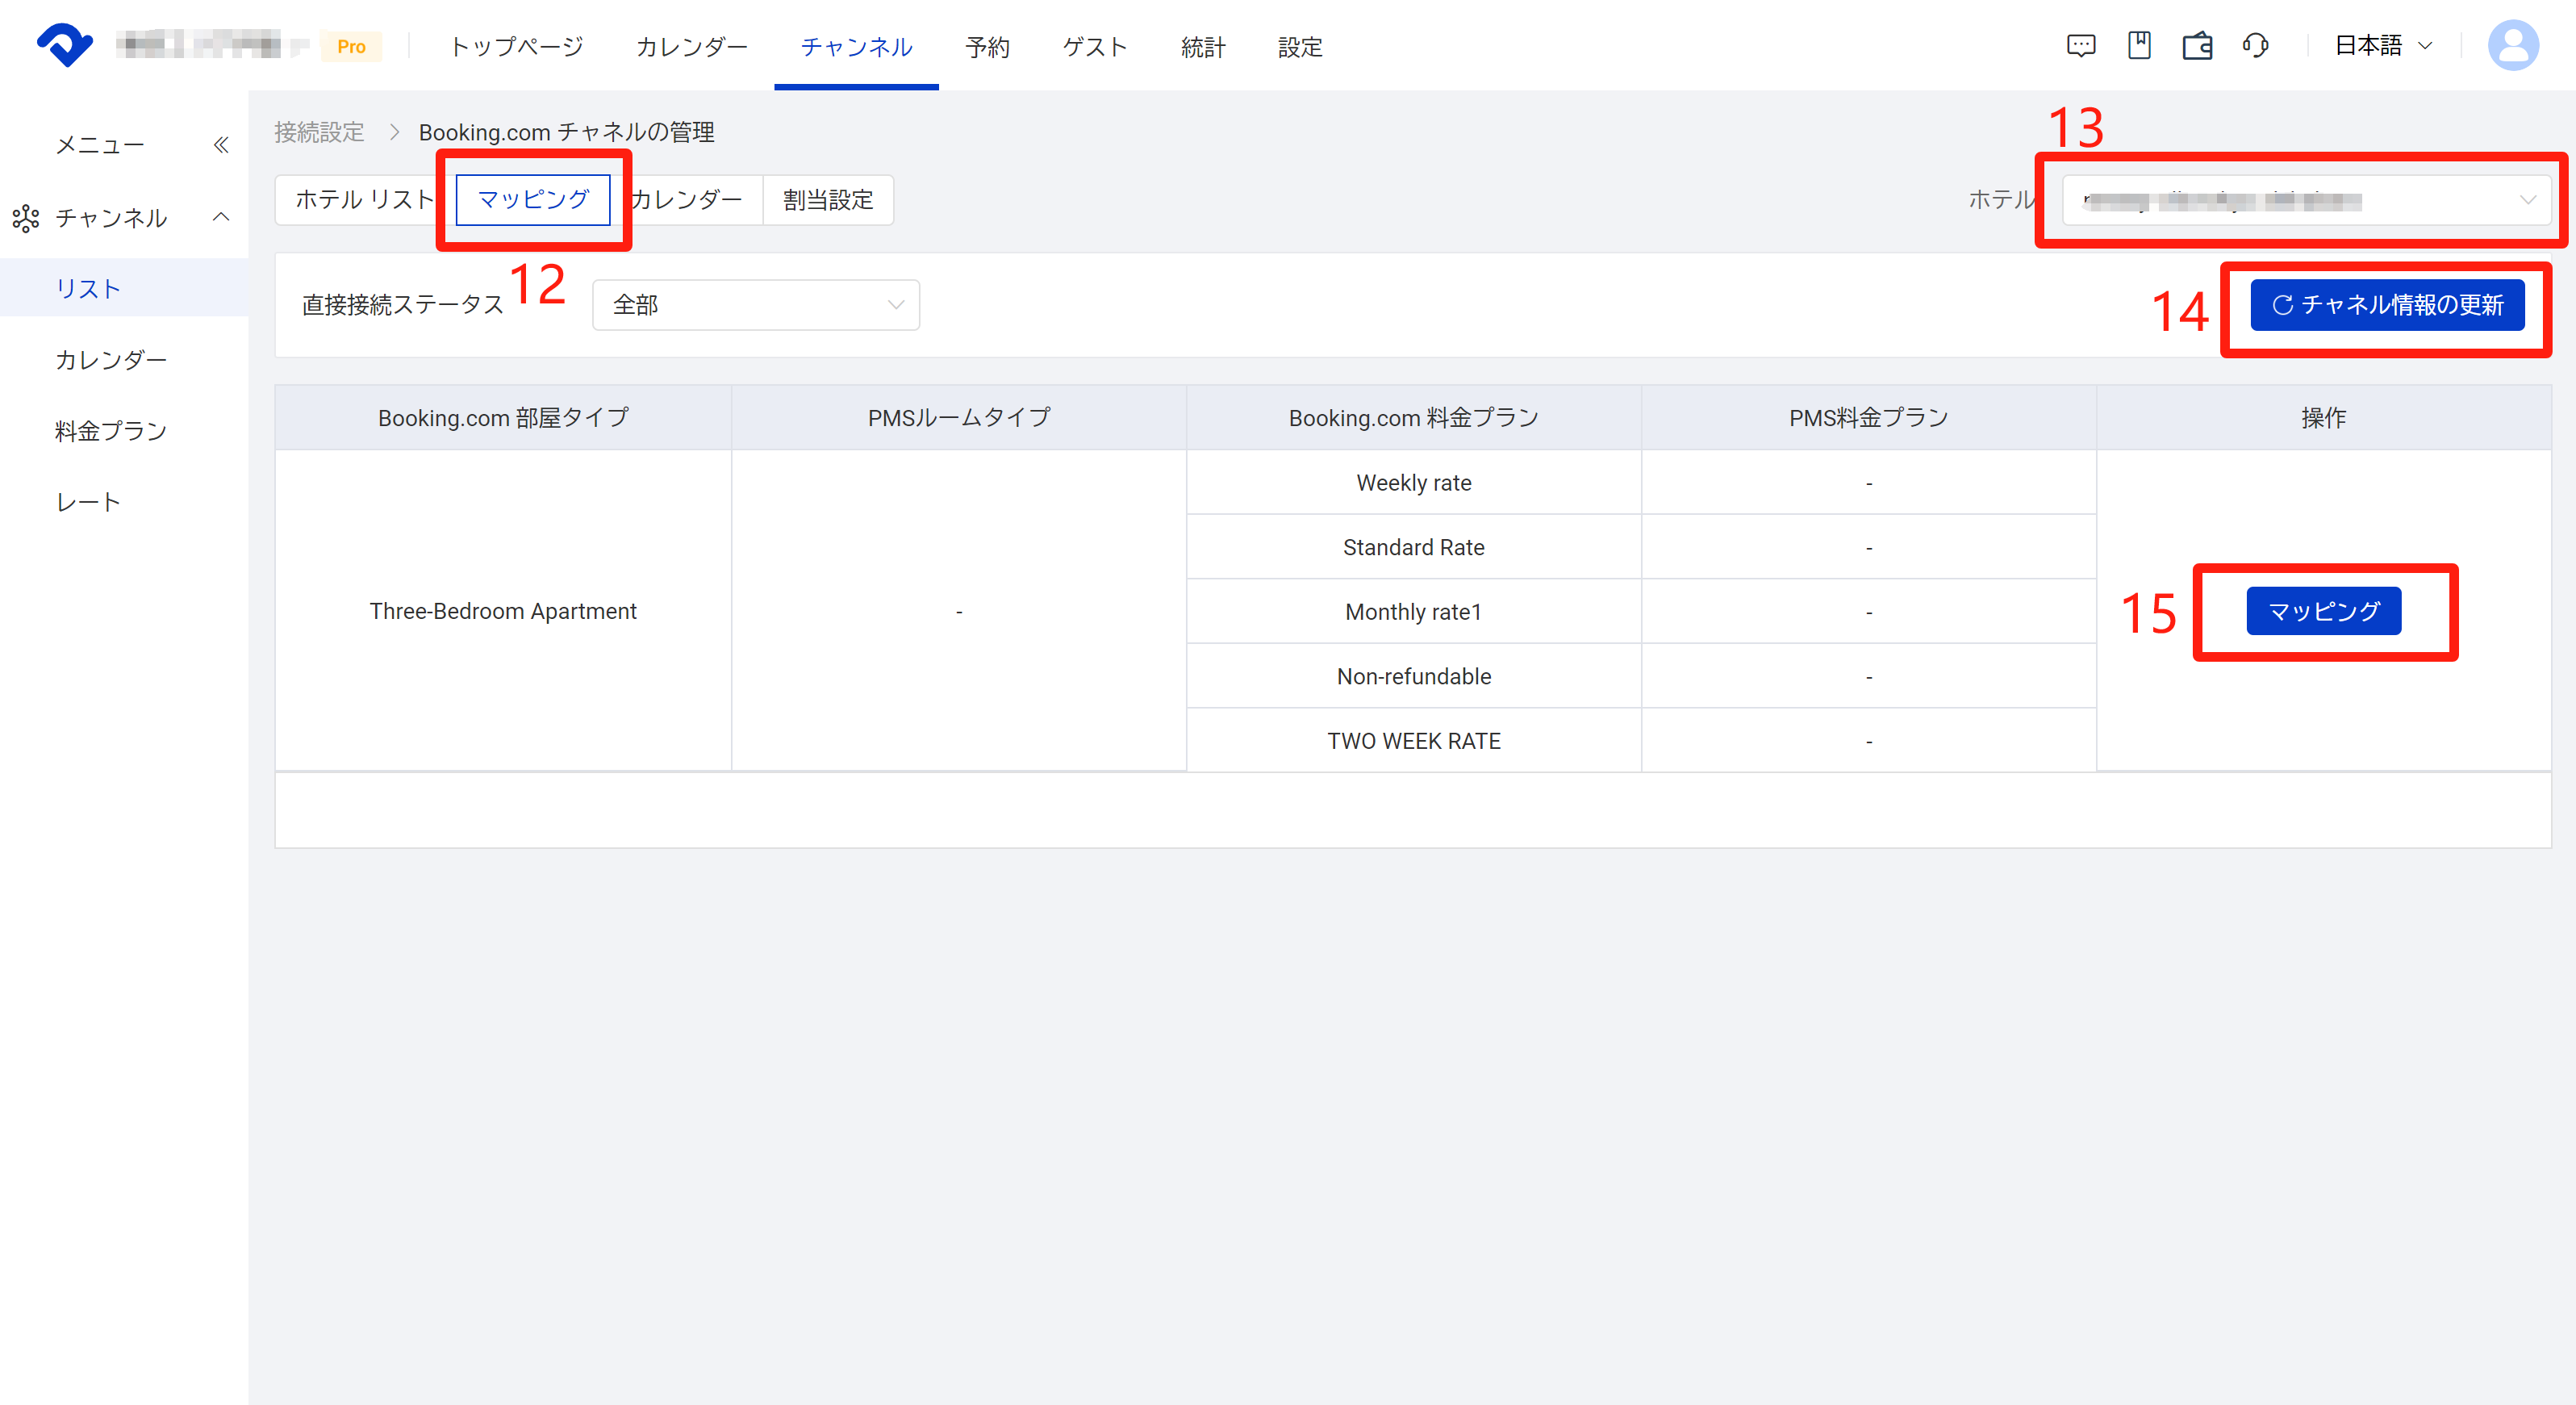2576x1405 pixels.
Task: Click the 操作 column header
Action: 2323,418
